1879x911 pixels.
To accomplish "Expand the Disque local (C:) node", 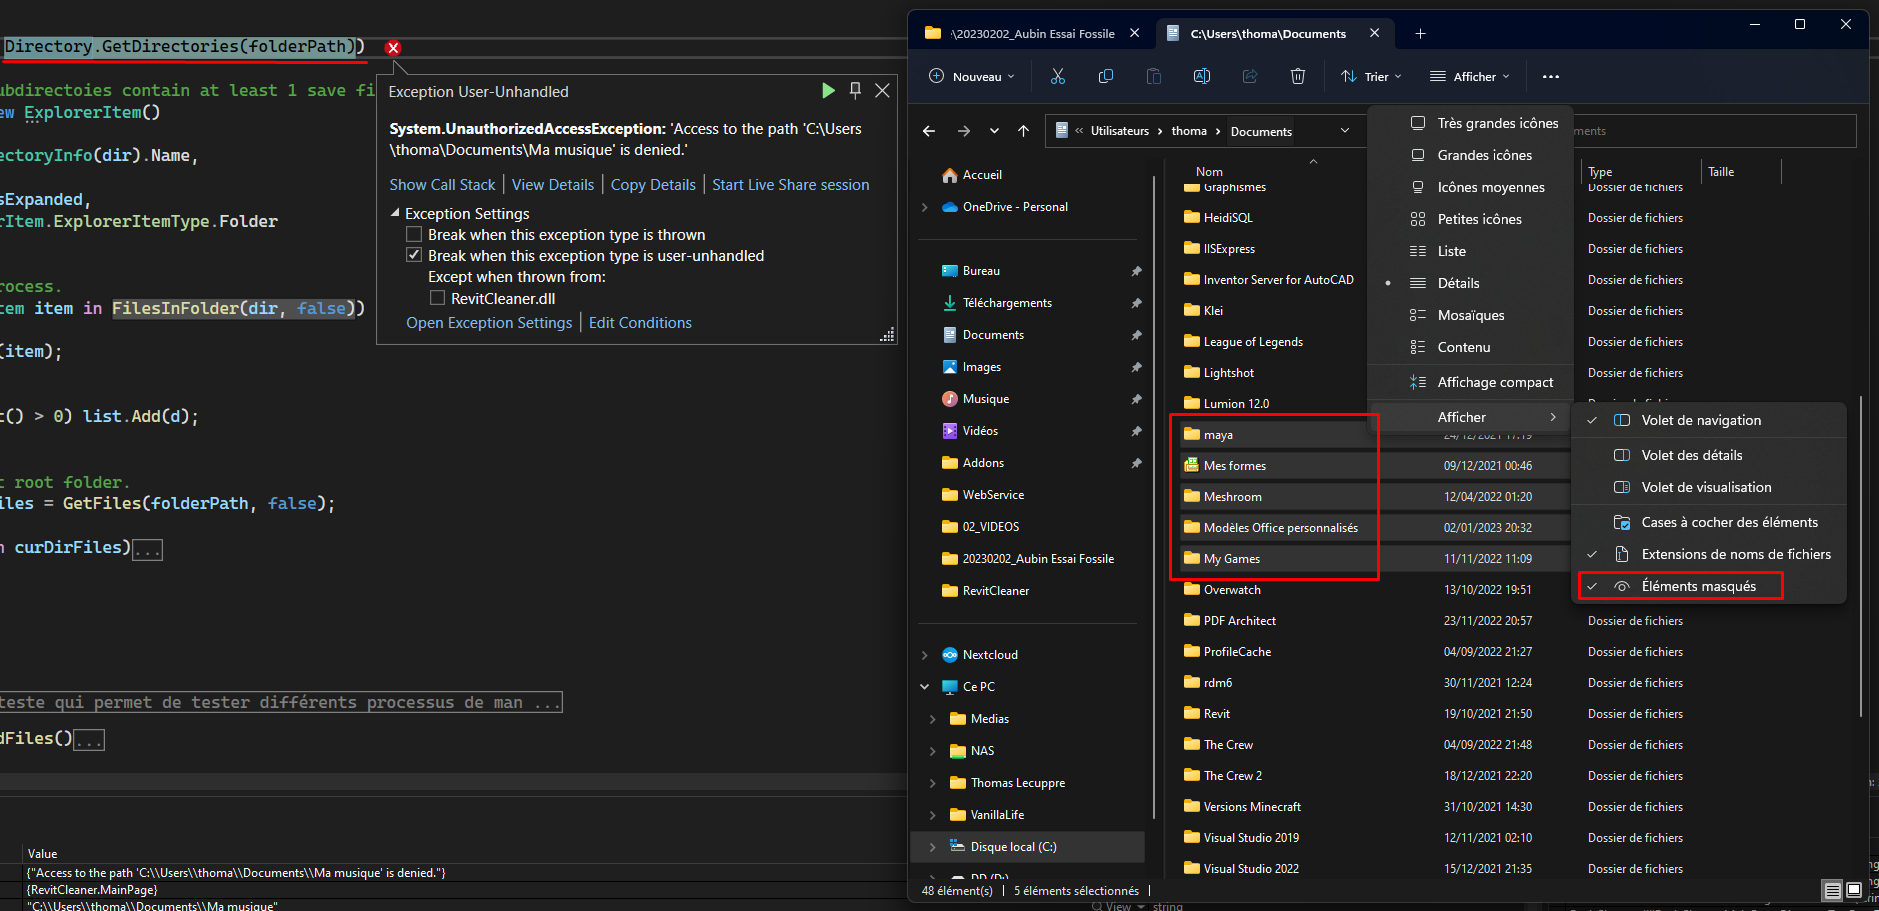I will (933, 847).
